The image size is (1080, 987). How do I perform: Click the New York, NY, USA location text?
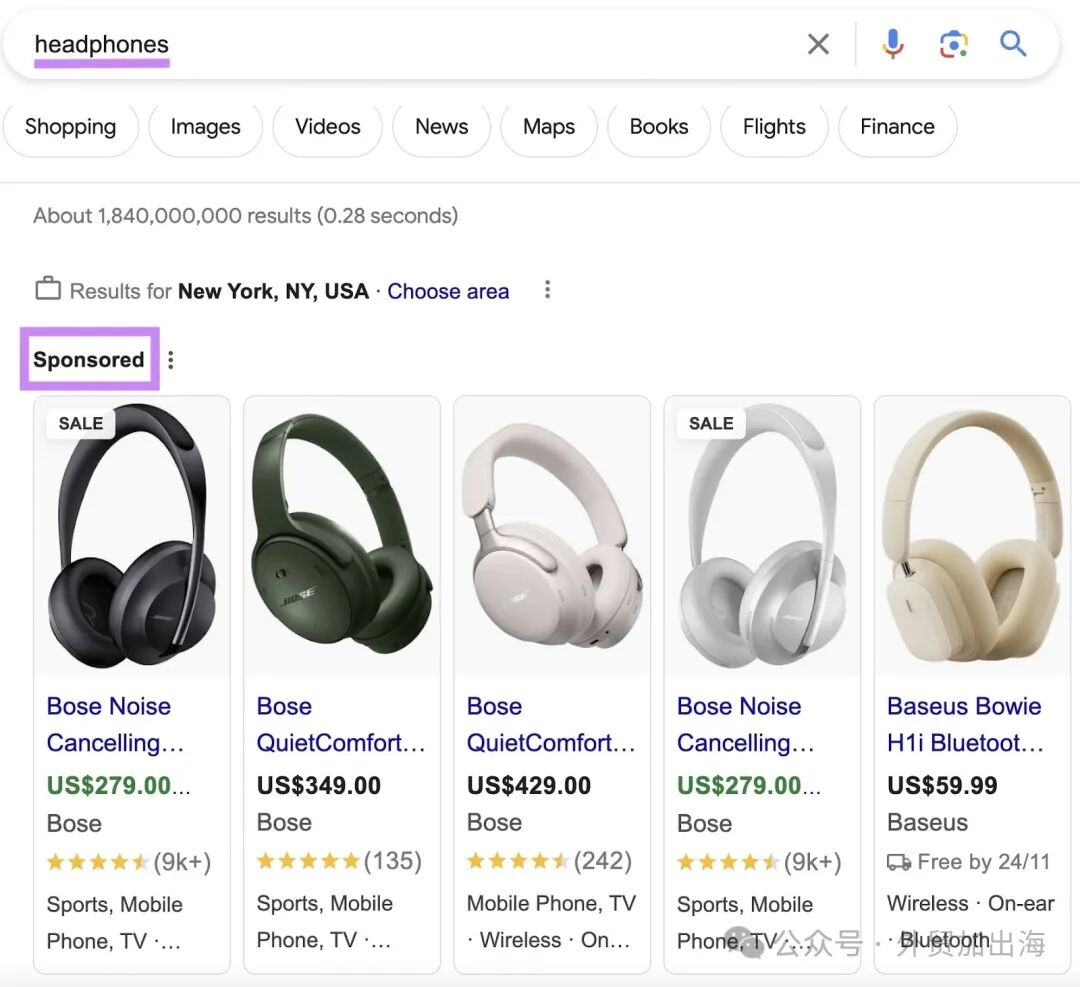point(273,291)
